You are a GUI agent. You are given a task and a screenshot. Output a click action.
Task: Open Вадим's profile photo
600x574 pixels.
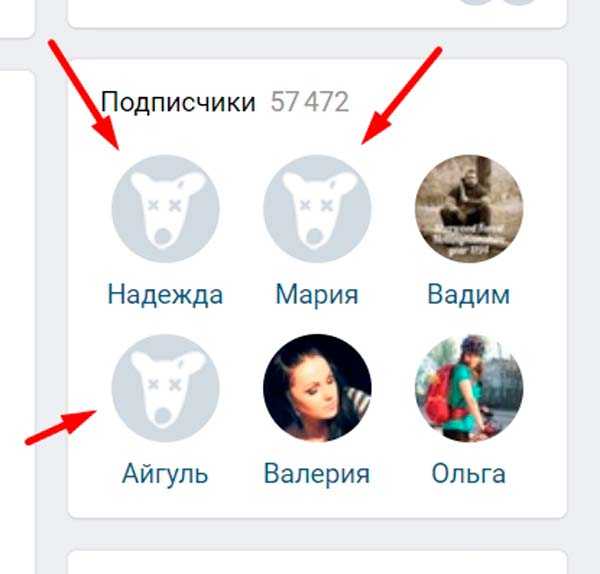(x=469, y=209)
